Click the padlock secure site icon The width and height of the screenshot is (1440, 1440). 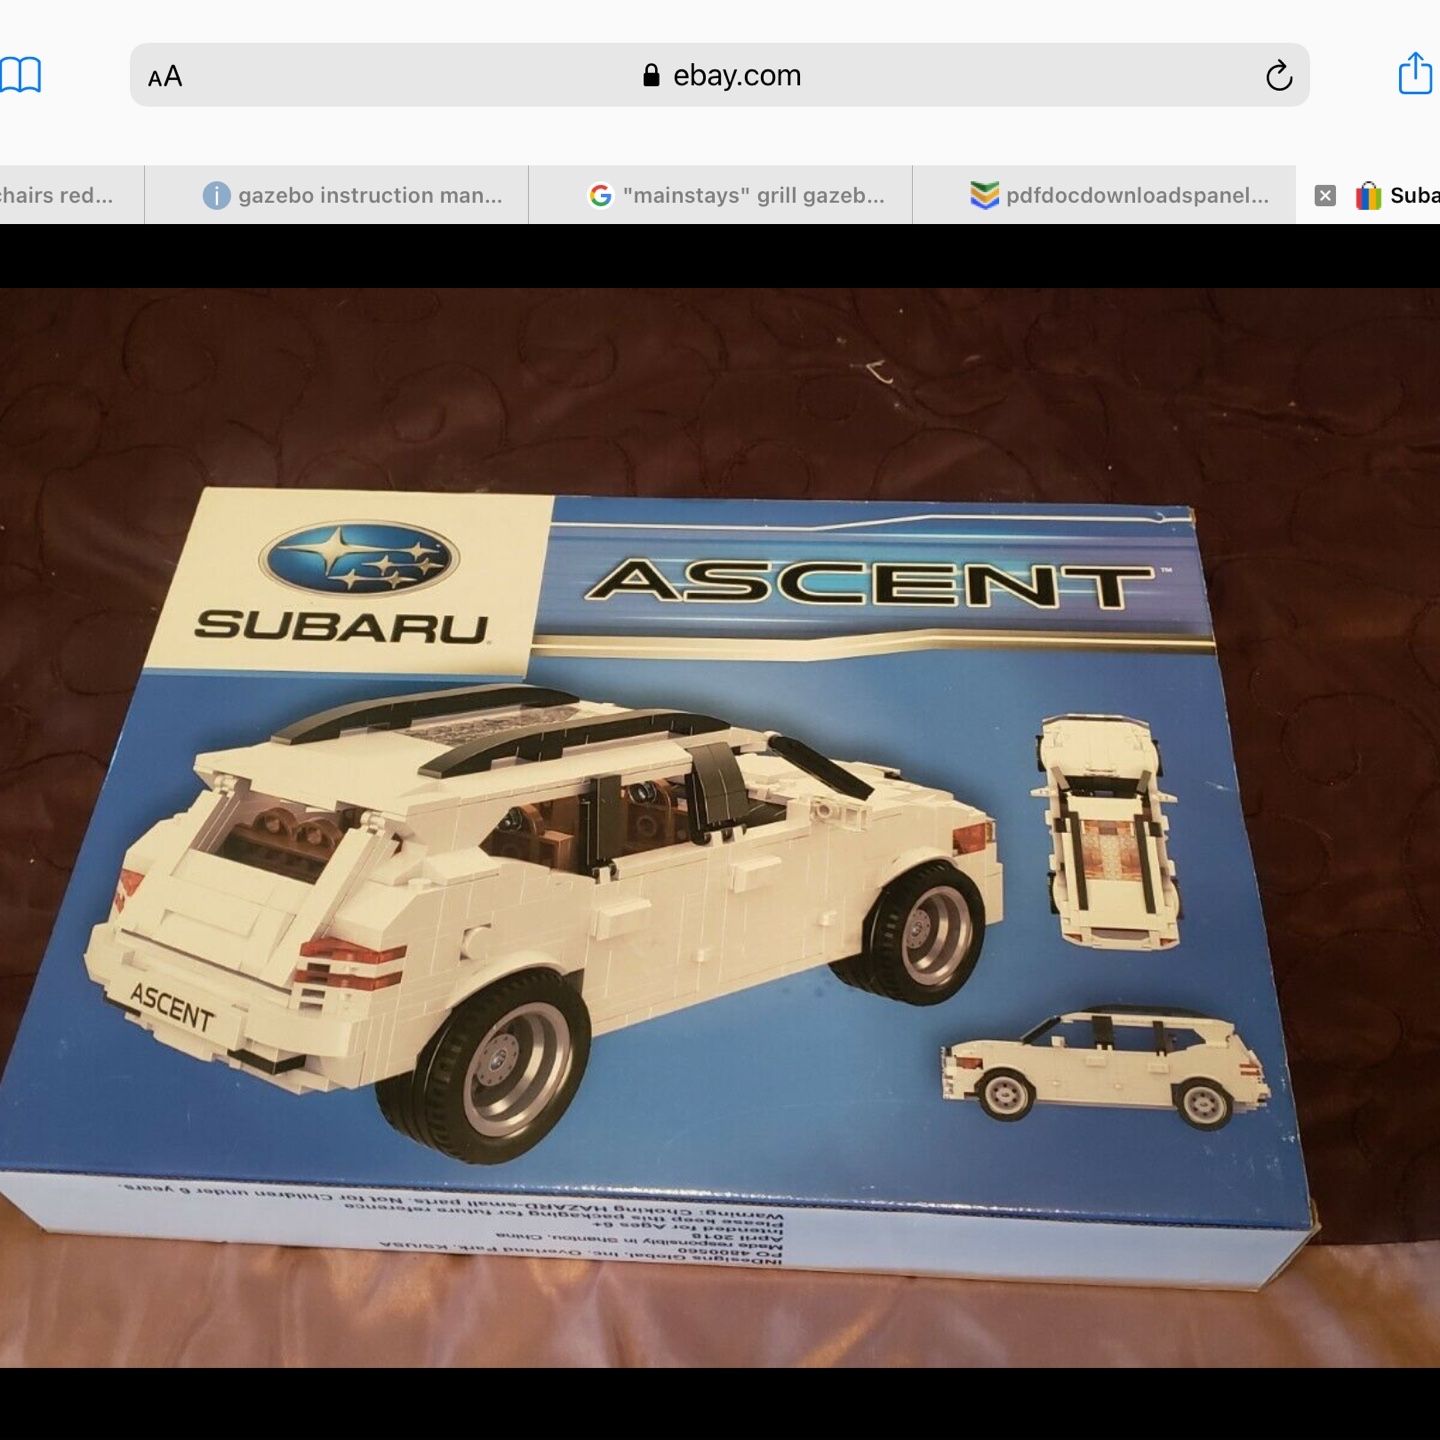pyautogui.click(x=651, y=75)
